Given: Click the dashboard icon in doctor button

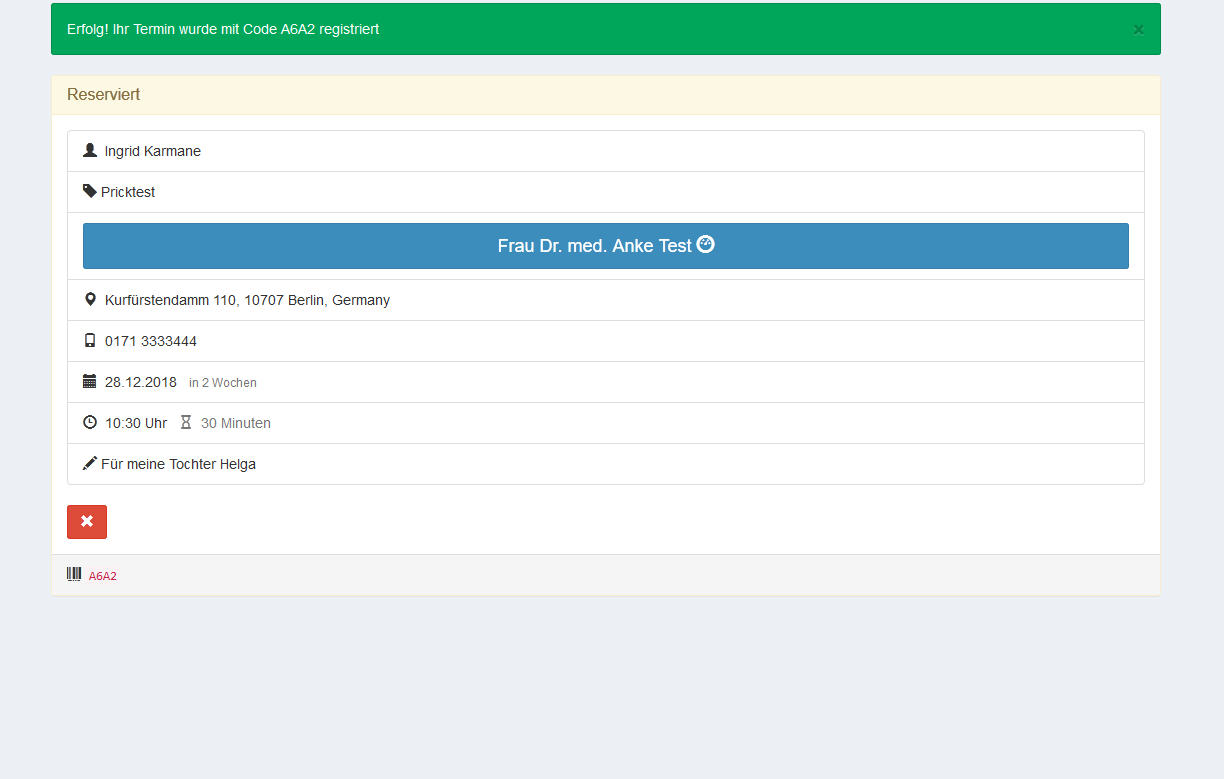Looking at the screenshot, I should (x=706, y=245).
